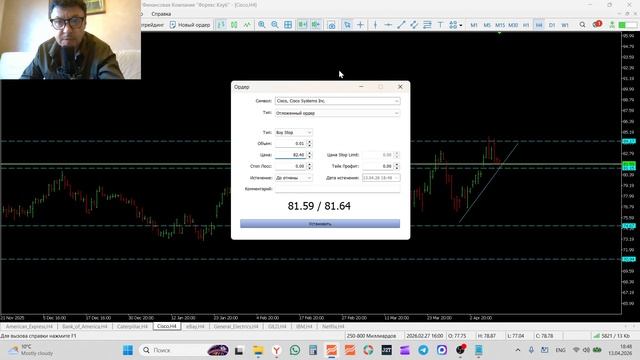640x360 pixels.
Task: Click the Стоп Лосс input field
Action: (290, 167)
